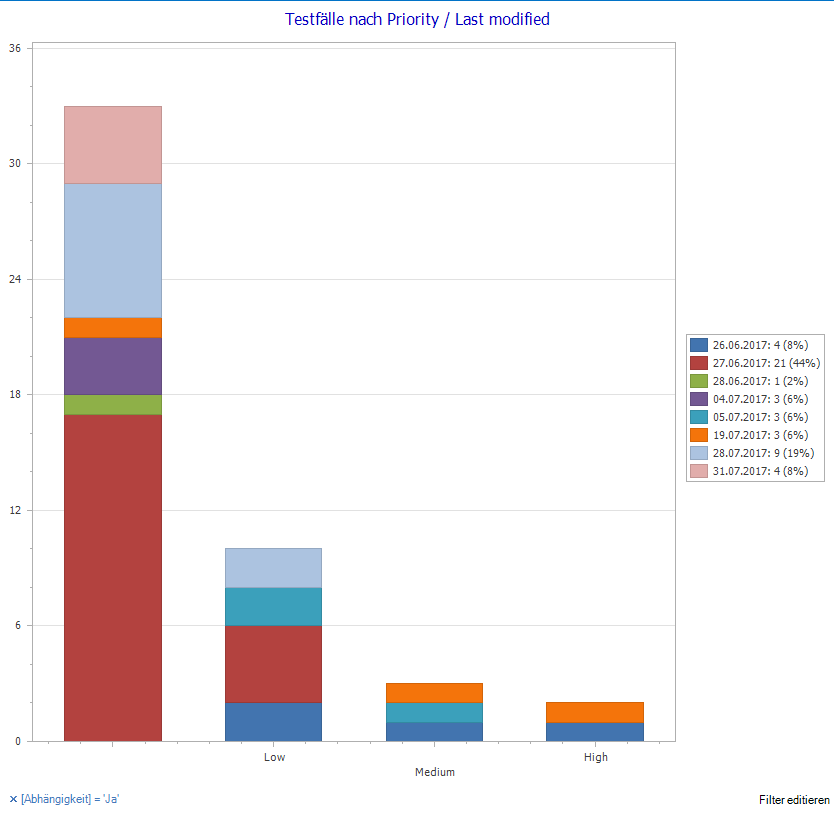Click the teal segment of the Low bar

coord(273,606)
